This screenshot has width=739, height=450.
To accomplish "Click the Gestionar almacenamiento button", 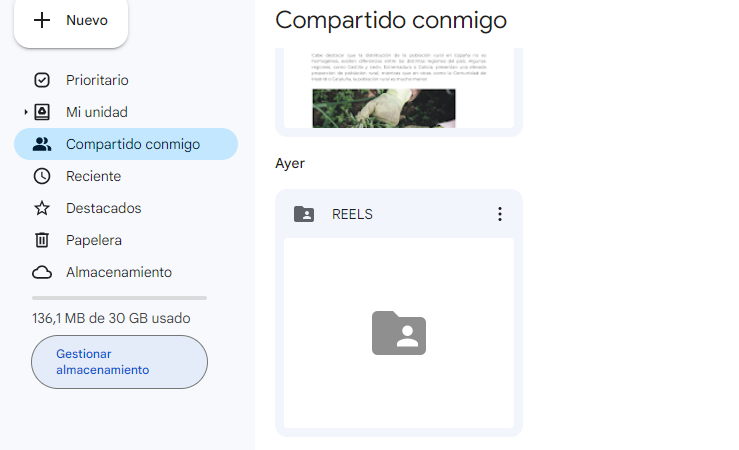I will click(x=119, y=362).
